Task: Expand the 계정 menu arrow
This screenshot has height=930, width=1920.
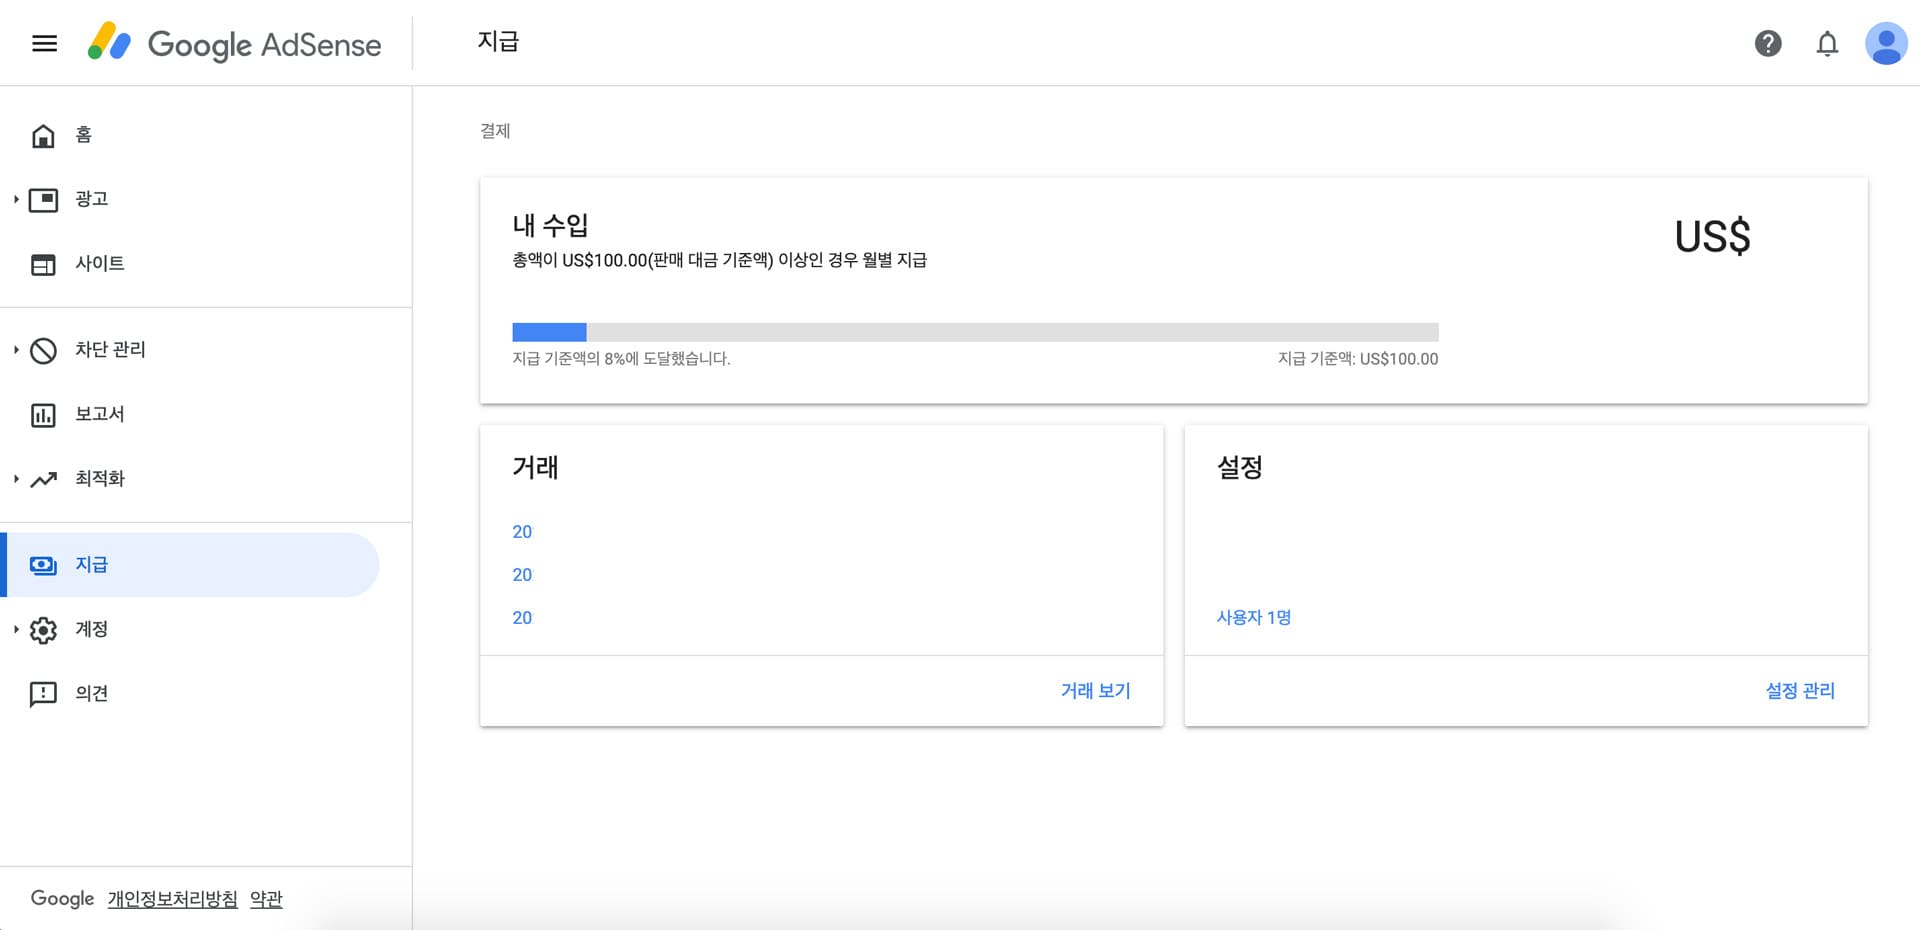Action: [16, 629]
